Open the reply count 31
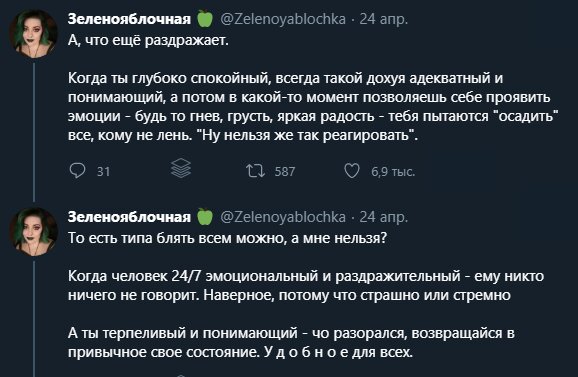578x377 pixels. point(104,172)
